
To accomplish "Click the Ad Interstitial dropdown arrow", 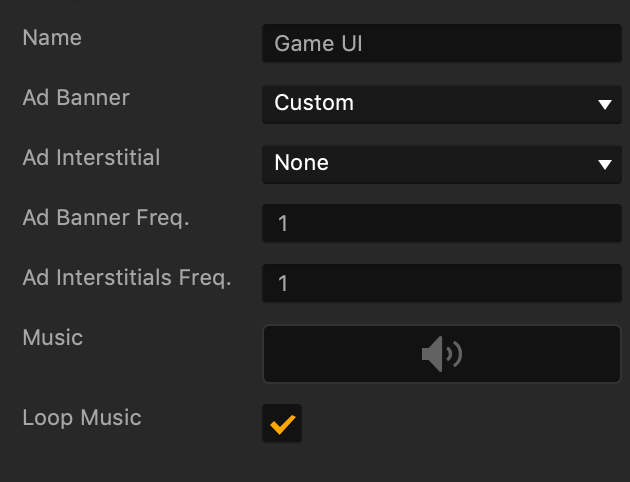I will pyautogui.click(x=604, y=164).
